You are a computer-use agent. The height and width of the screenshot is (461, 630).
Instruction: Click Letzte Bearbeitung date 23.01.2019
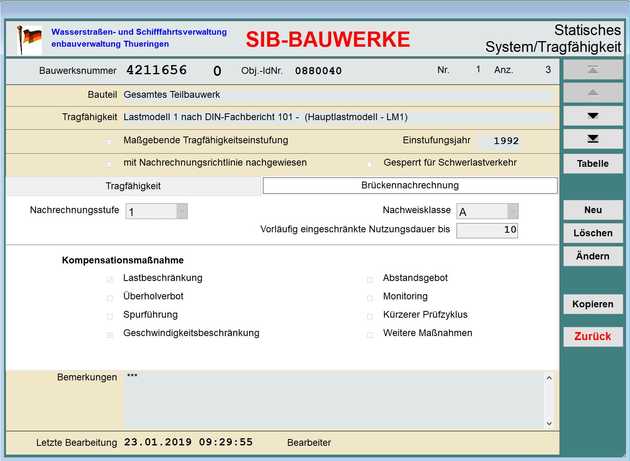[x=158, y=442]
